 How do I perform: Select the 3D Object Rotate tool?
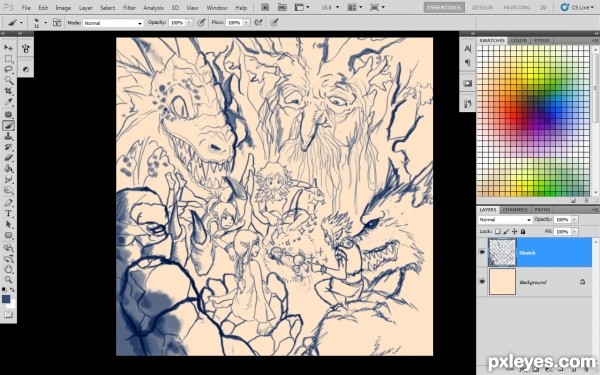(8, 248)
